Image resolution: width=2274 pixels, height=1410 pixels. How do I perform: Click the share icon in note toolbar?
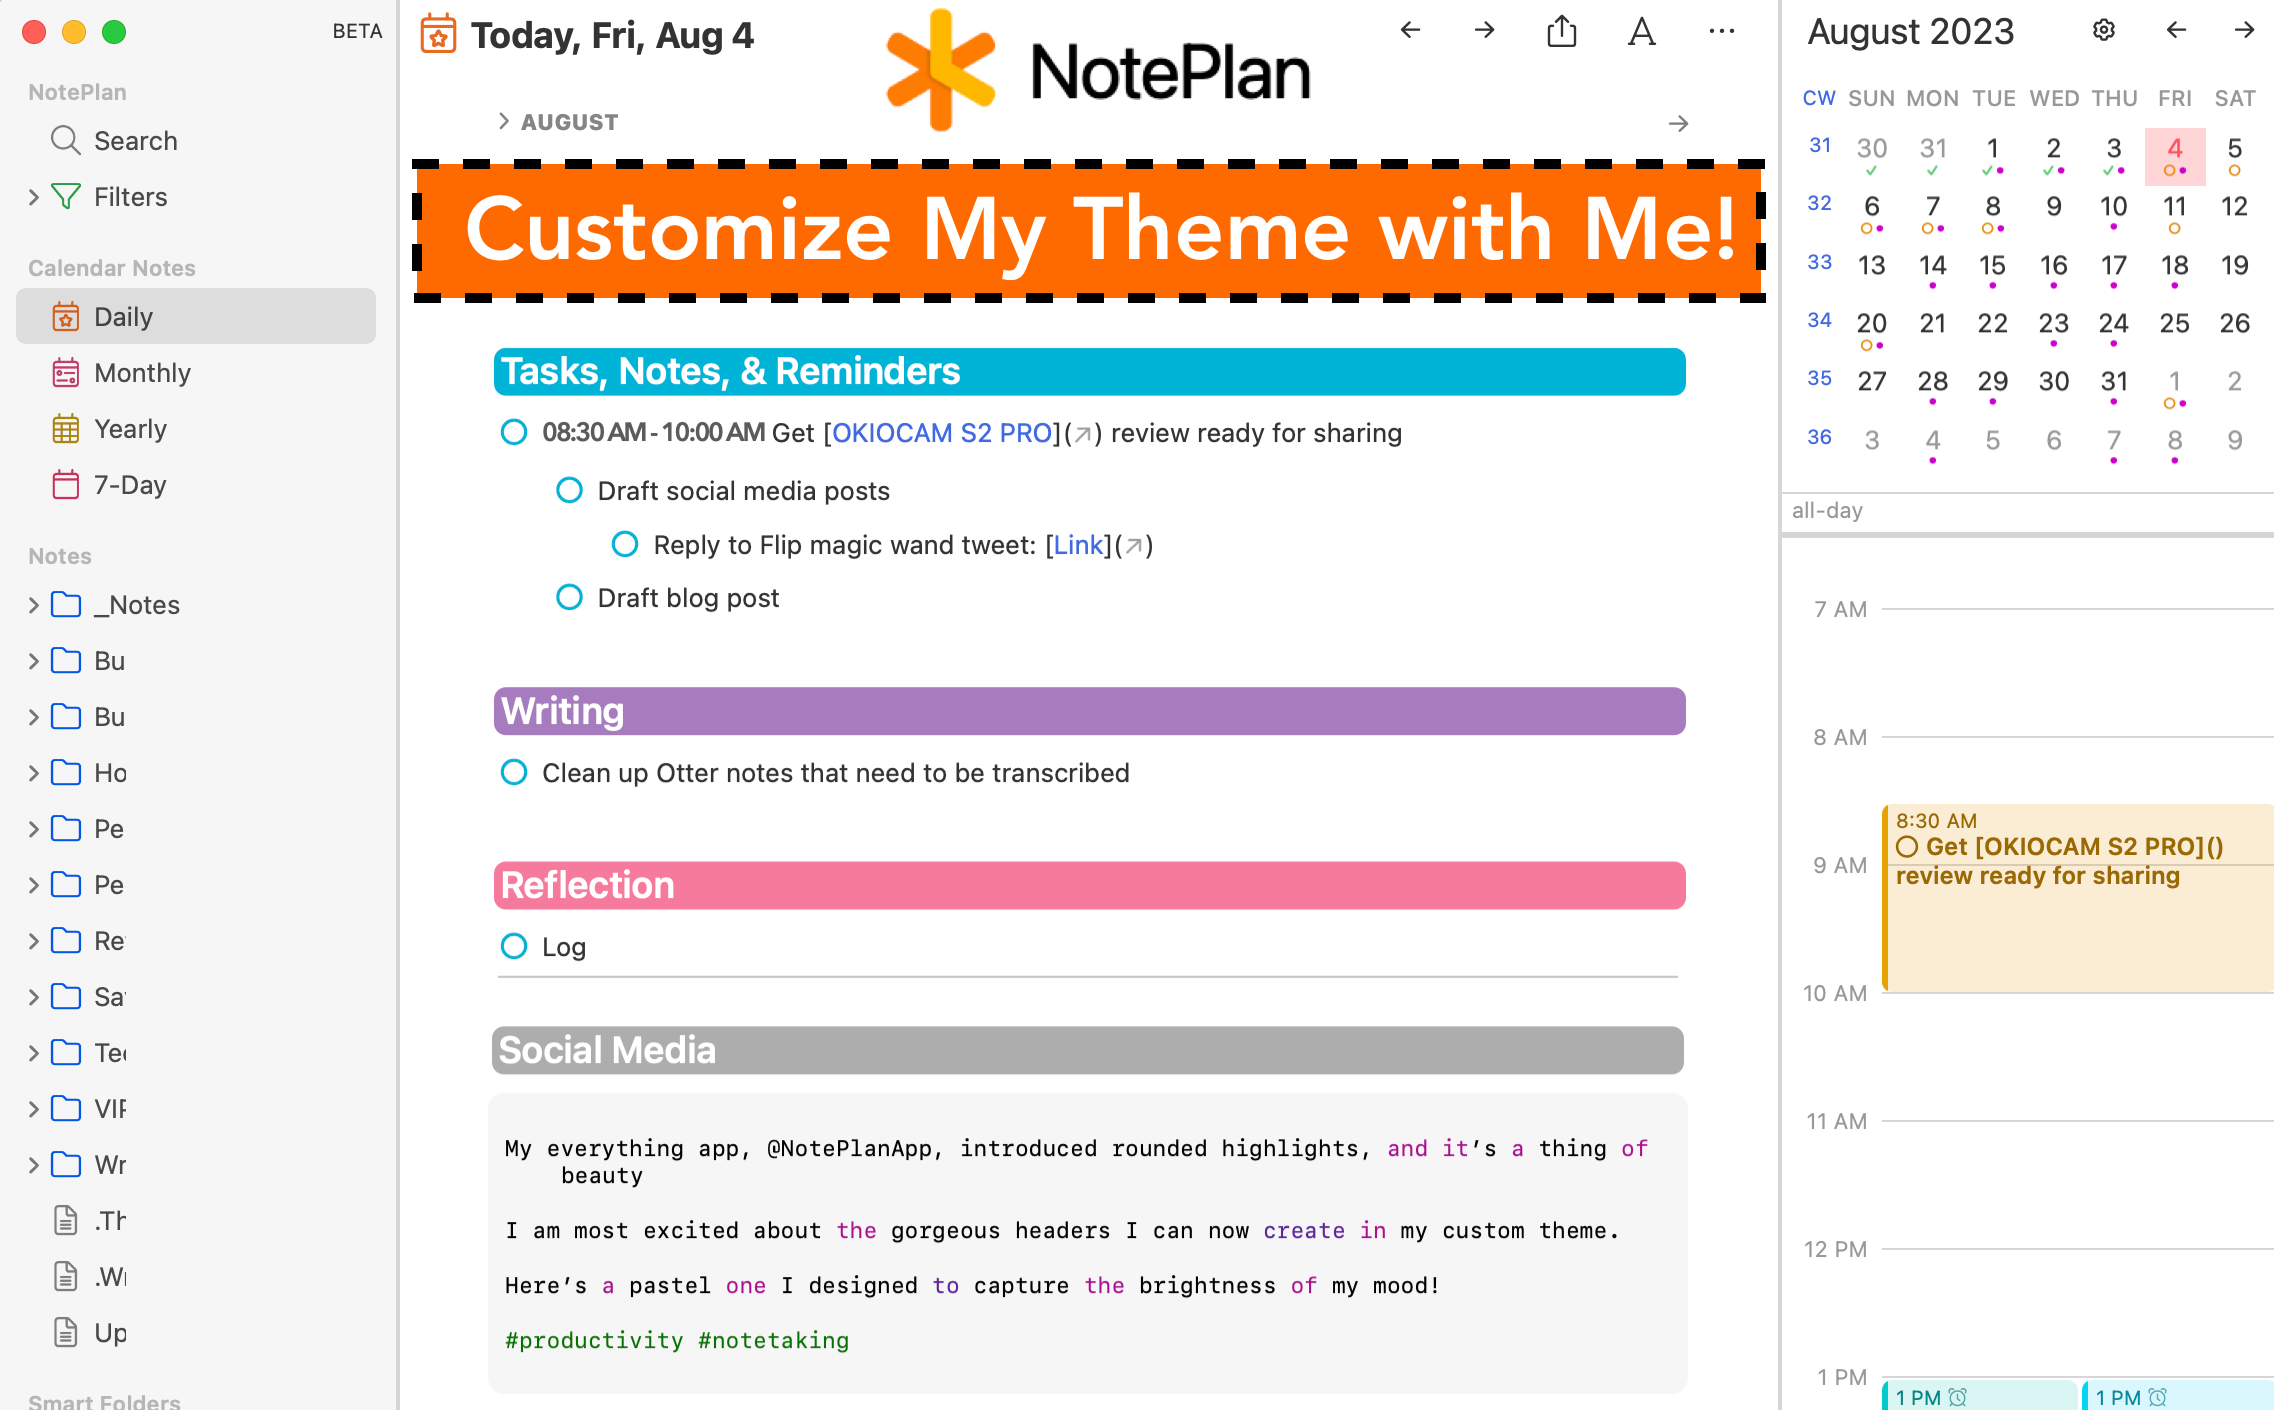point(1561,32)
